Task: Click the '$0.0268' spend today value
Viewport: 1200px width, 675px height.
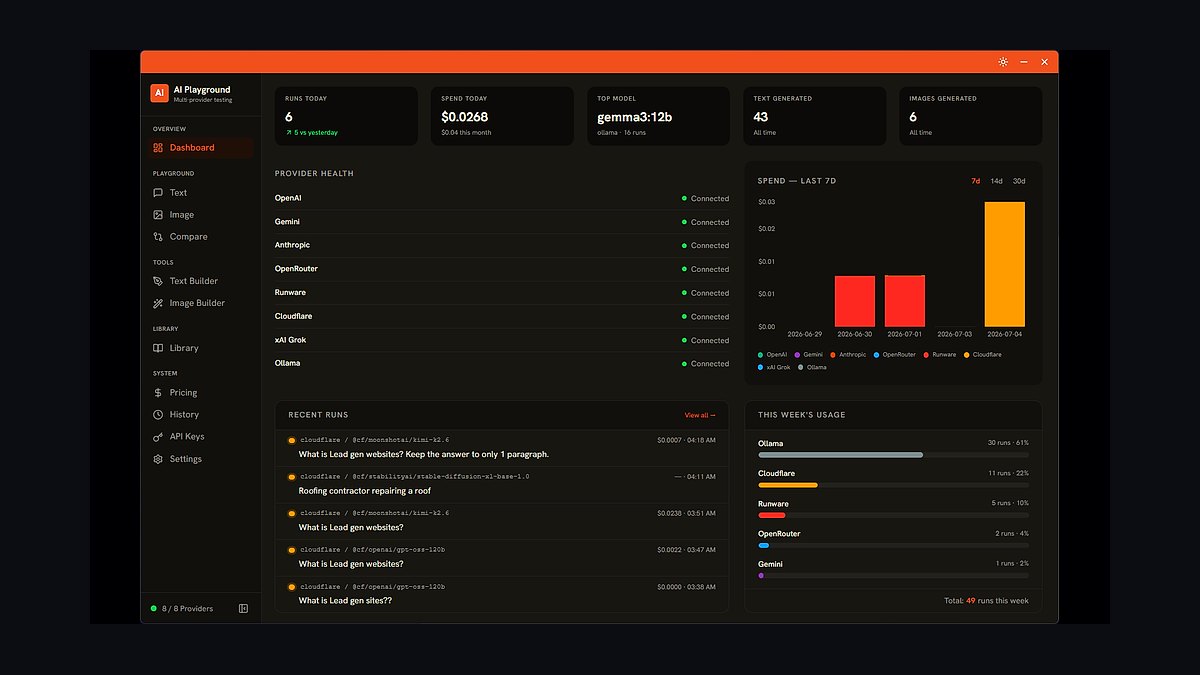Action: (464, 117)
